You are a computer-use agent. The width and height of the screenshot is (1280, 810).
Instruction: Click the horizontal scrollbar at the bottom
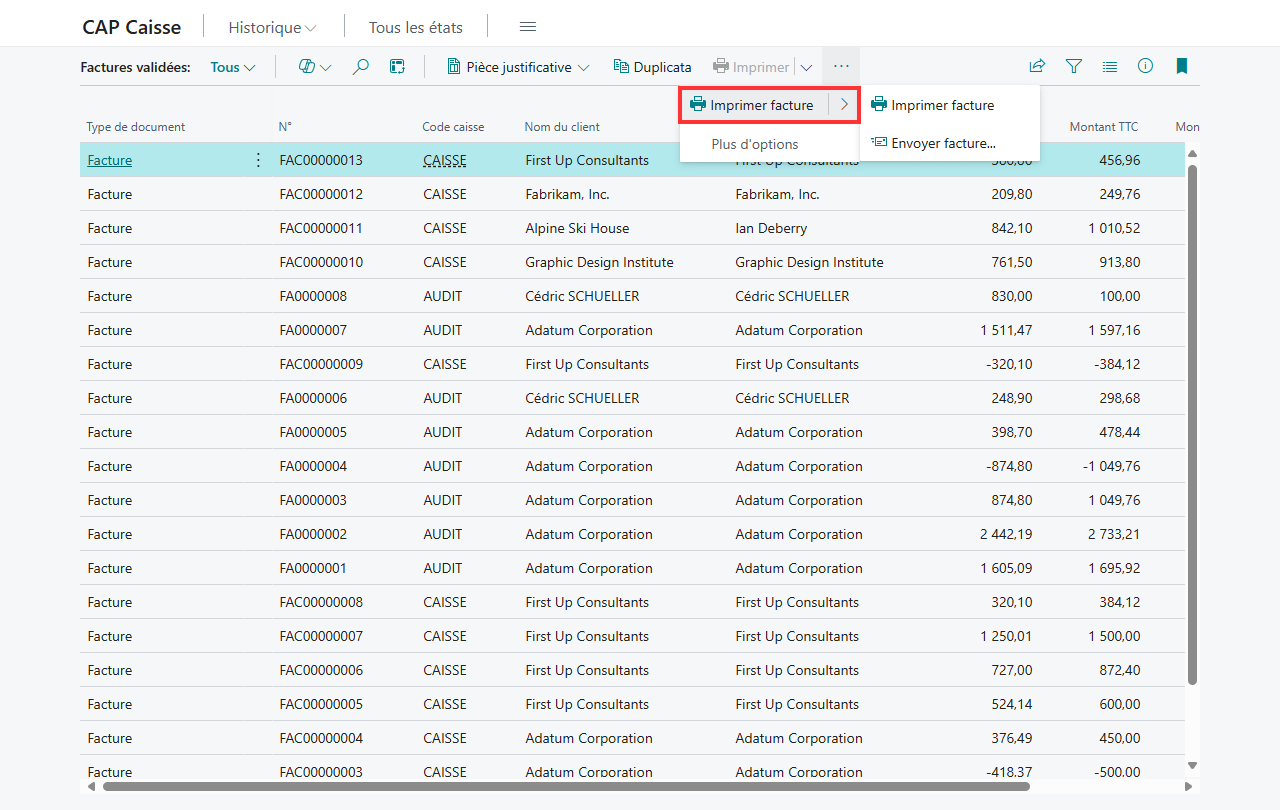[x=566, y=786]
